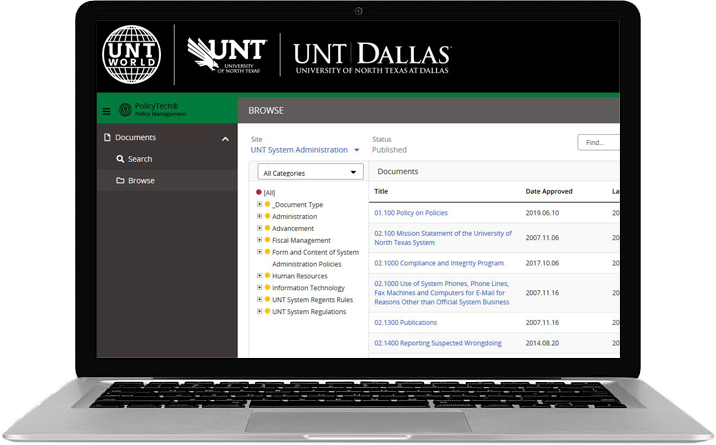Click the Documents page icon in the sidebar
Viewport: 716px width, 445px height.
point(107,137)
